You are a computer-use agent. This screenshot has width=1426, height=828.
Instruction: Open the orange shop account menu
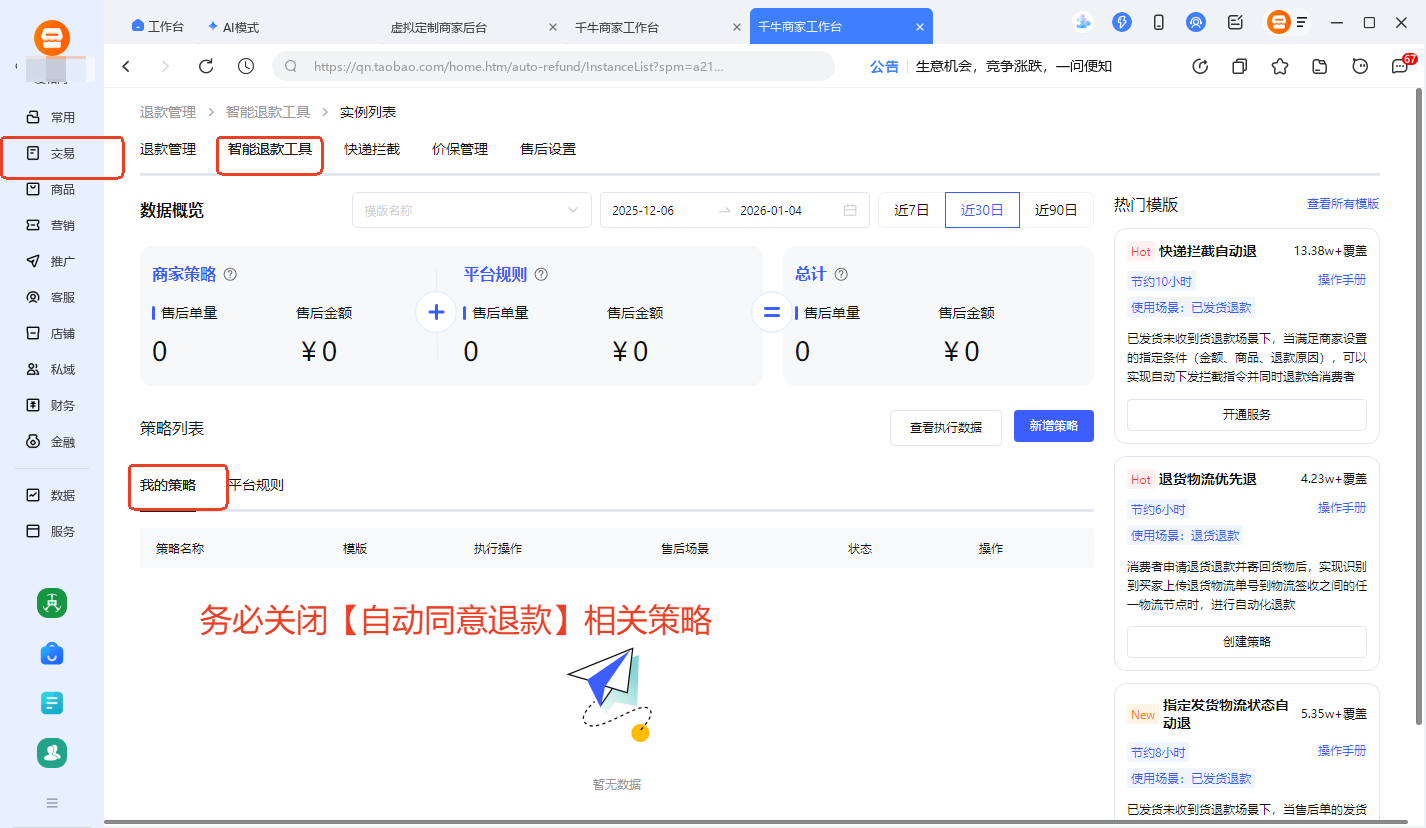pyautogui.click(x=1287, y=22)
